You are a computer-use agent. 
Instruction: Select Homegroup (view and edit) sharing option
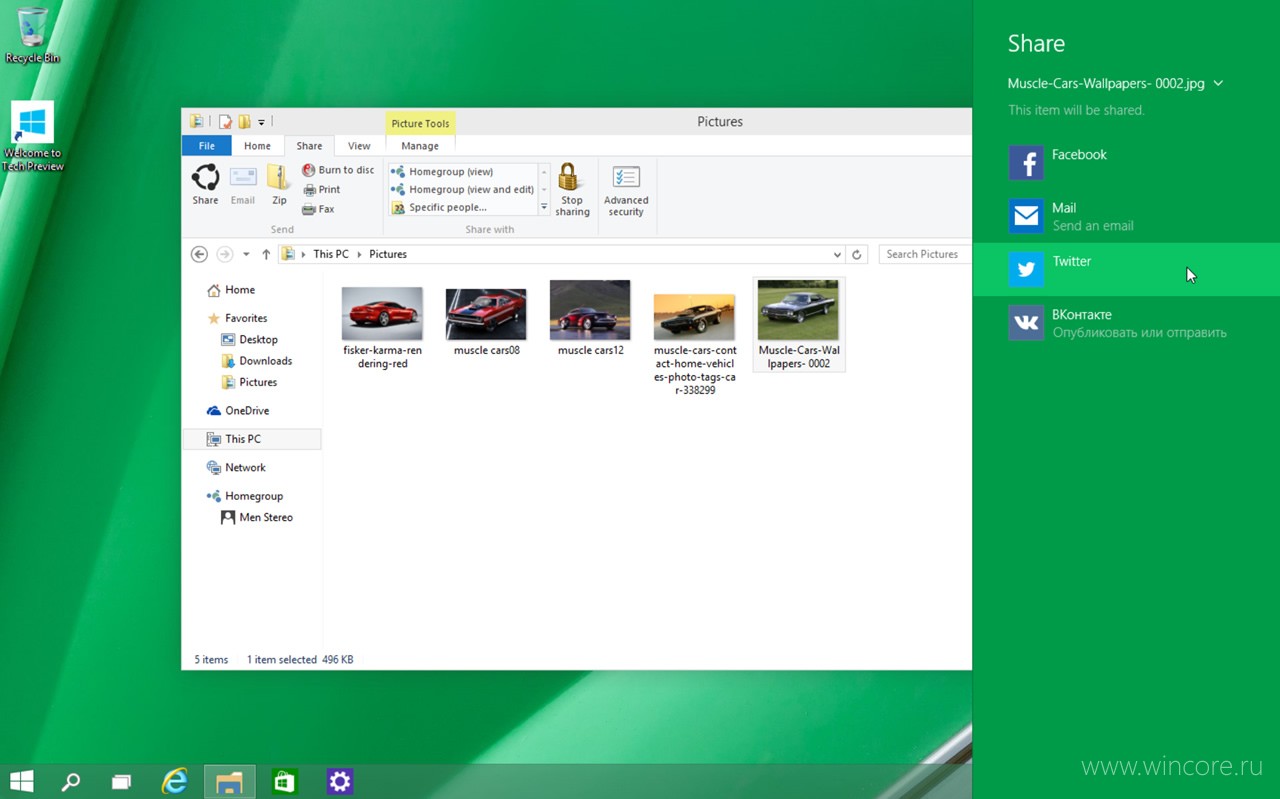pos(463,190)
